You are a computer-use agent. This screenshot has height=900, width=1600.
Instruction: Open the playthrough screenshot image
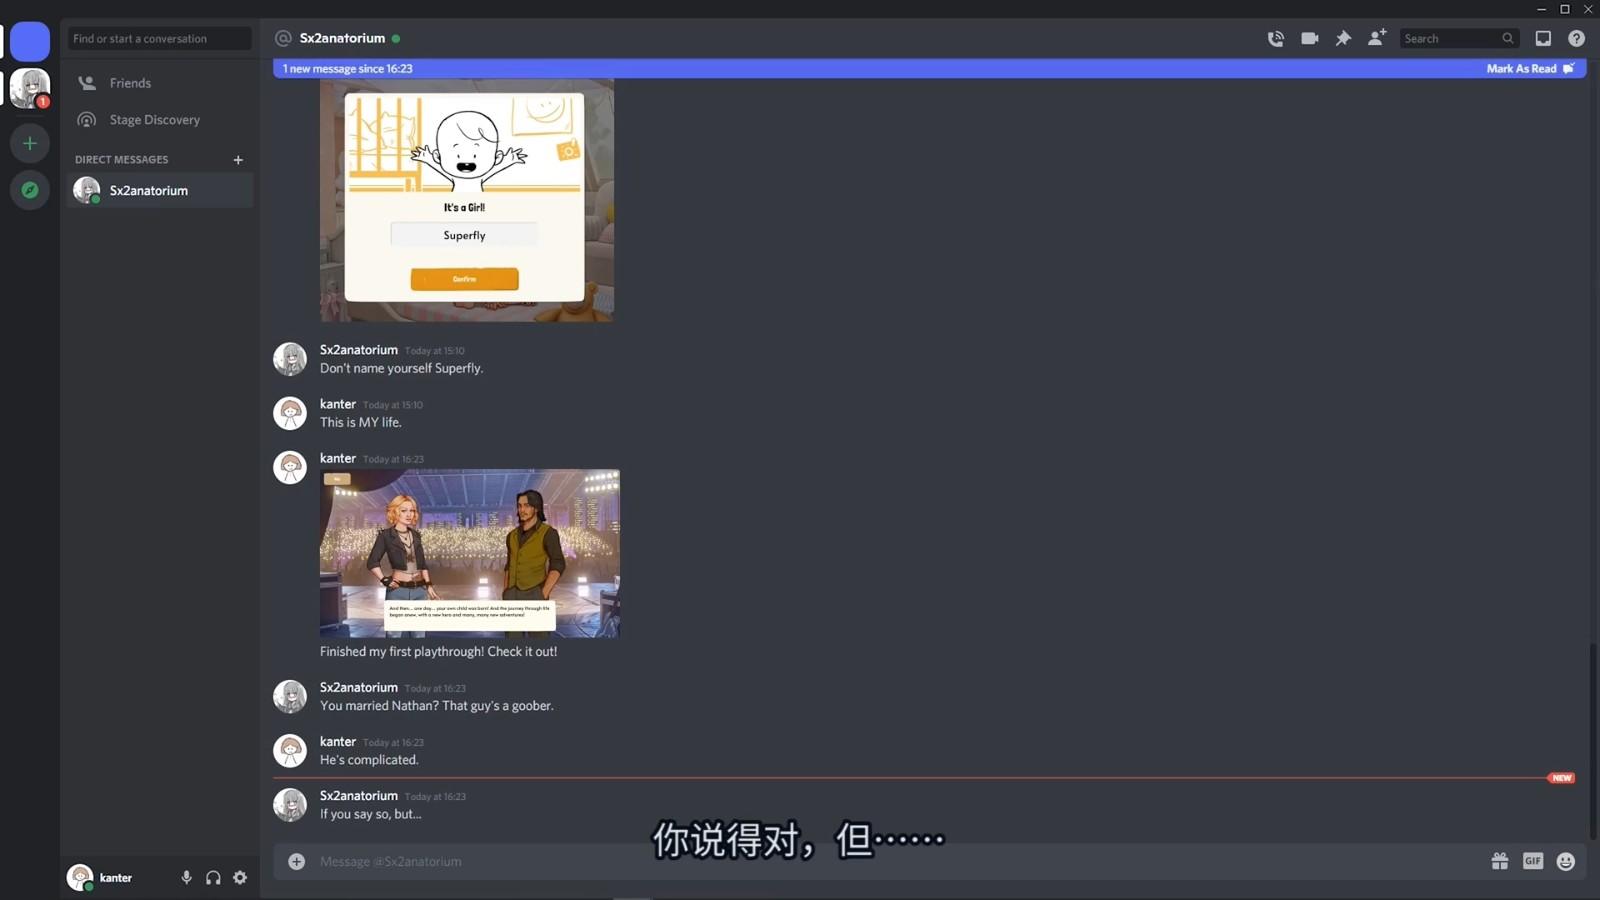click(469, 553)
